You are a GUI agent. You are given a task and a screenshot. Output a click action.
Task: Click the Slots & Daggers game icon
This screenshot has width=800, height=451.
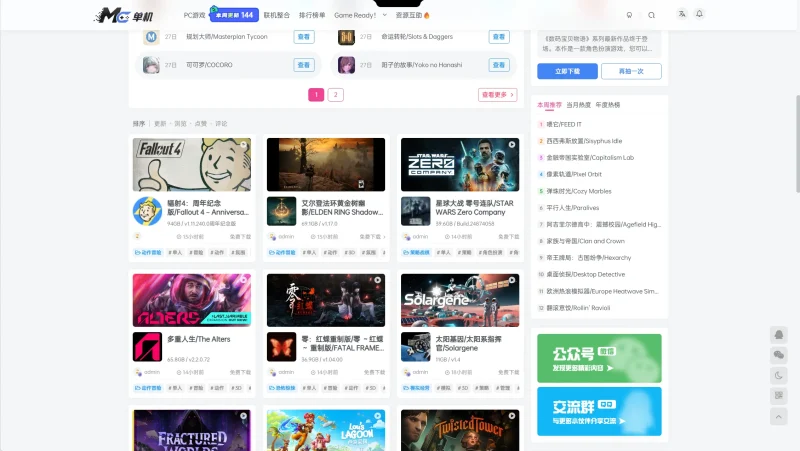pyautogui.click(x=346, y=37)
